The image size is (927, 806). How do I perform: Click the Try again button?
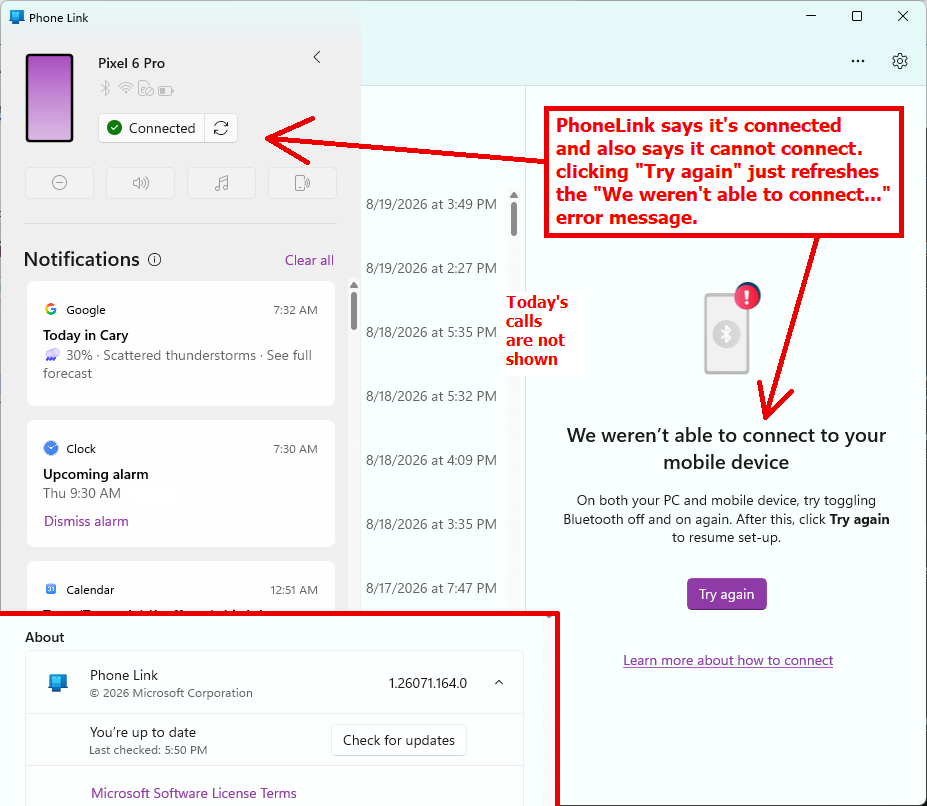pyautogui.click(x=726, y=594)
